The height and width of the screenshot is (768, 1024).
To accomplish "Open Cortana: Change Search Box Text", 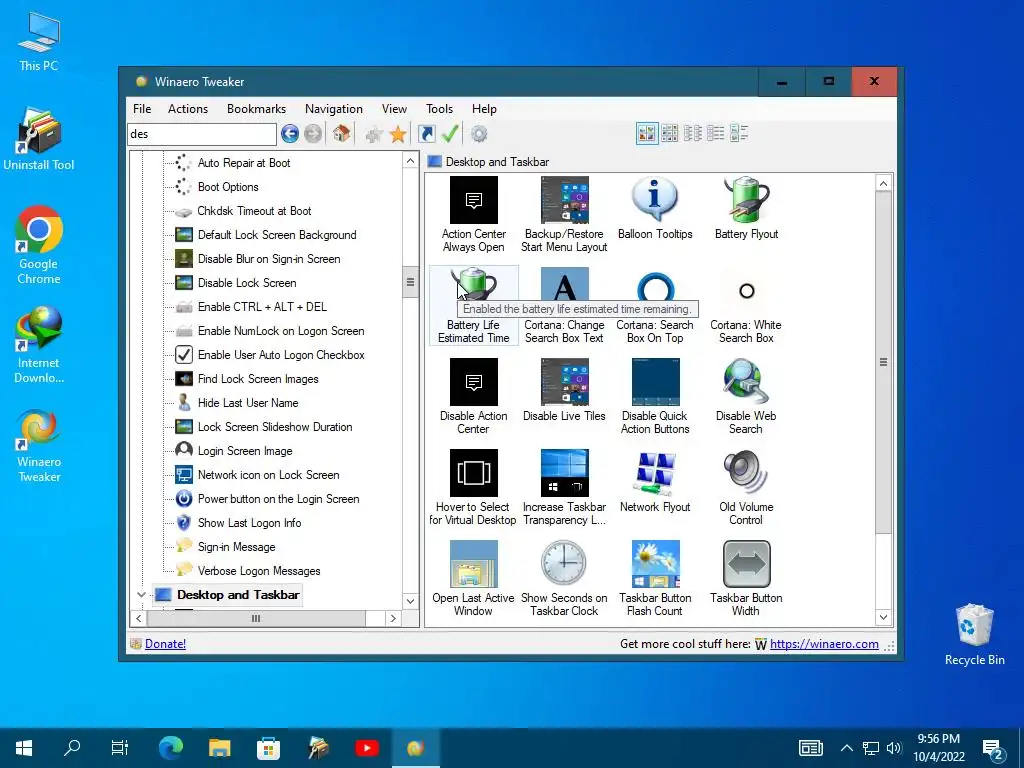I will tap(564, 306).
